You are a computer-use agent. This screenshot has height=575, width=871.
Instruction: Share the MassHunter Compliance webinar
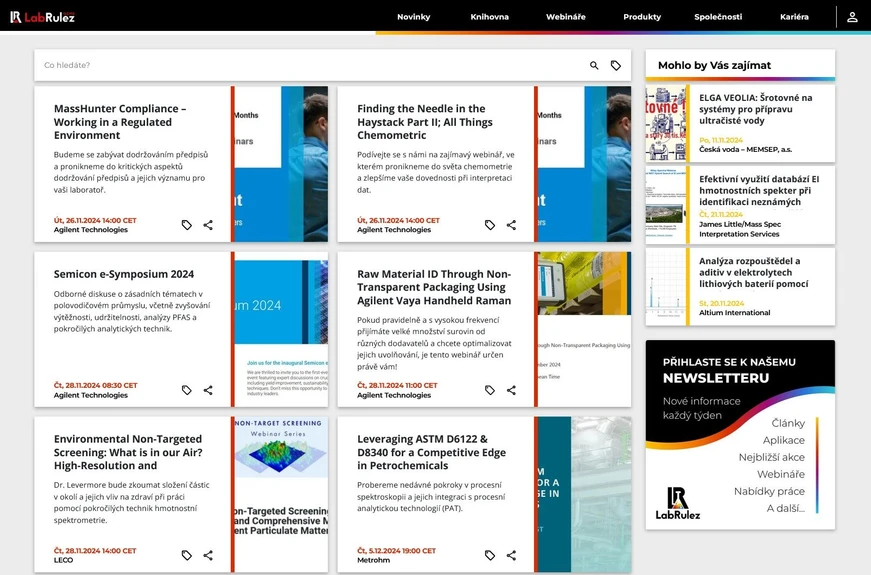(208, 225)
